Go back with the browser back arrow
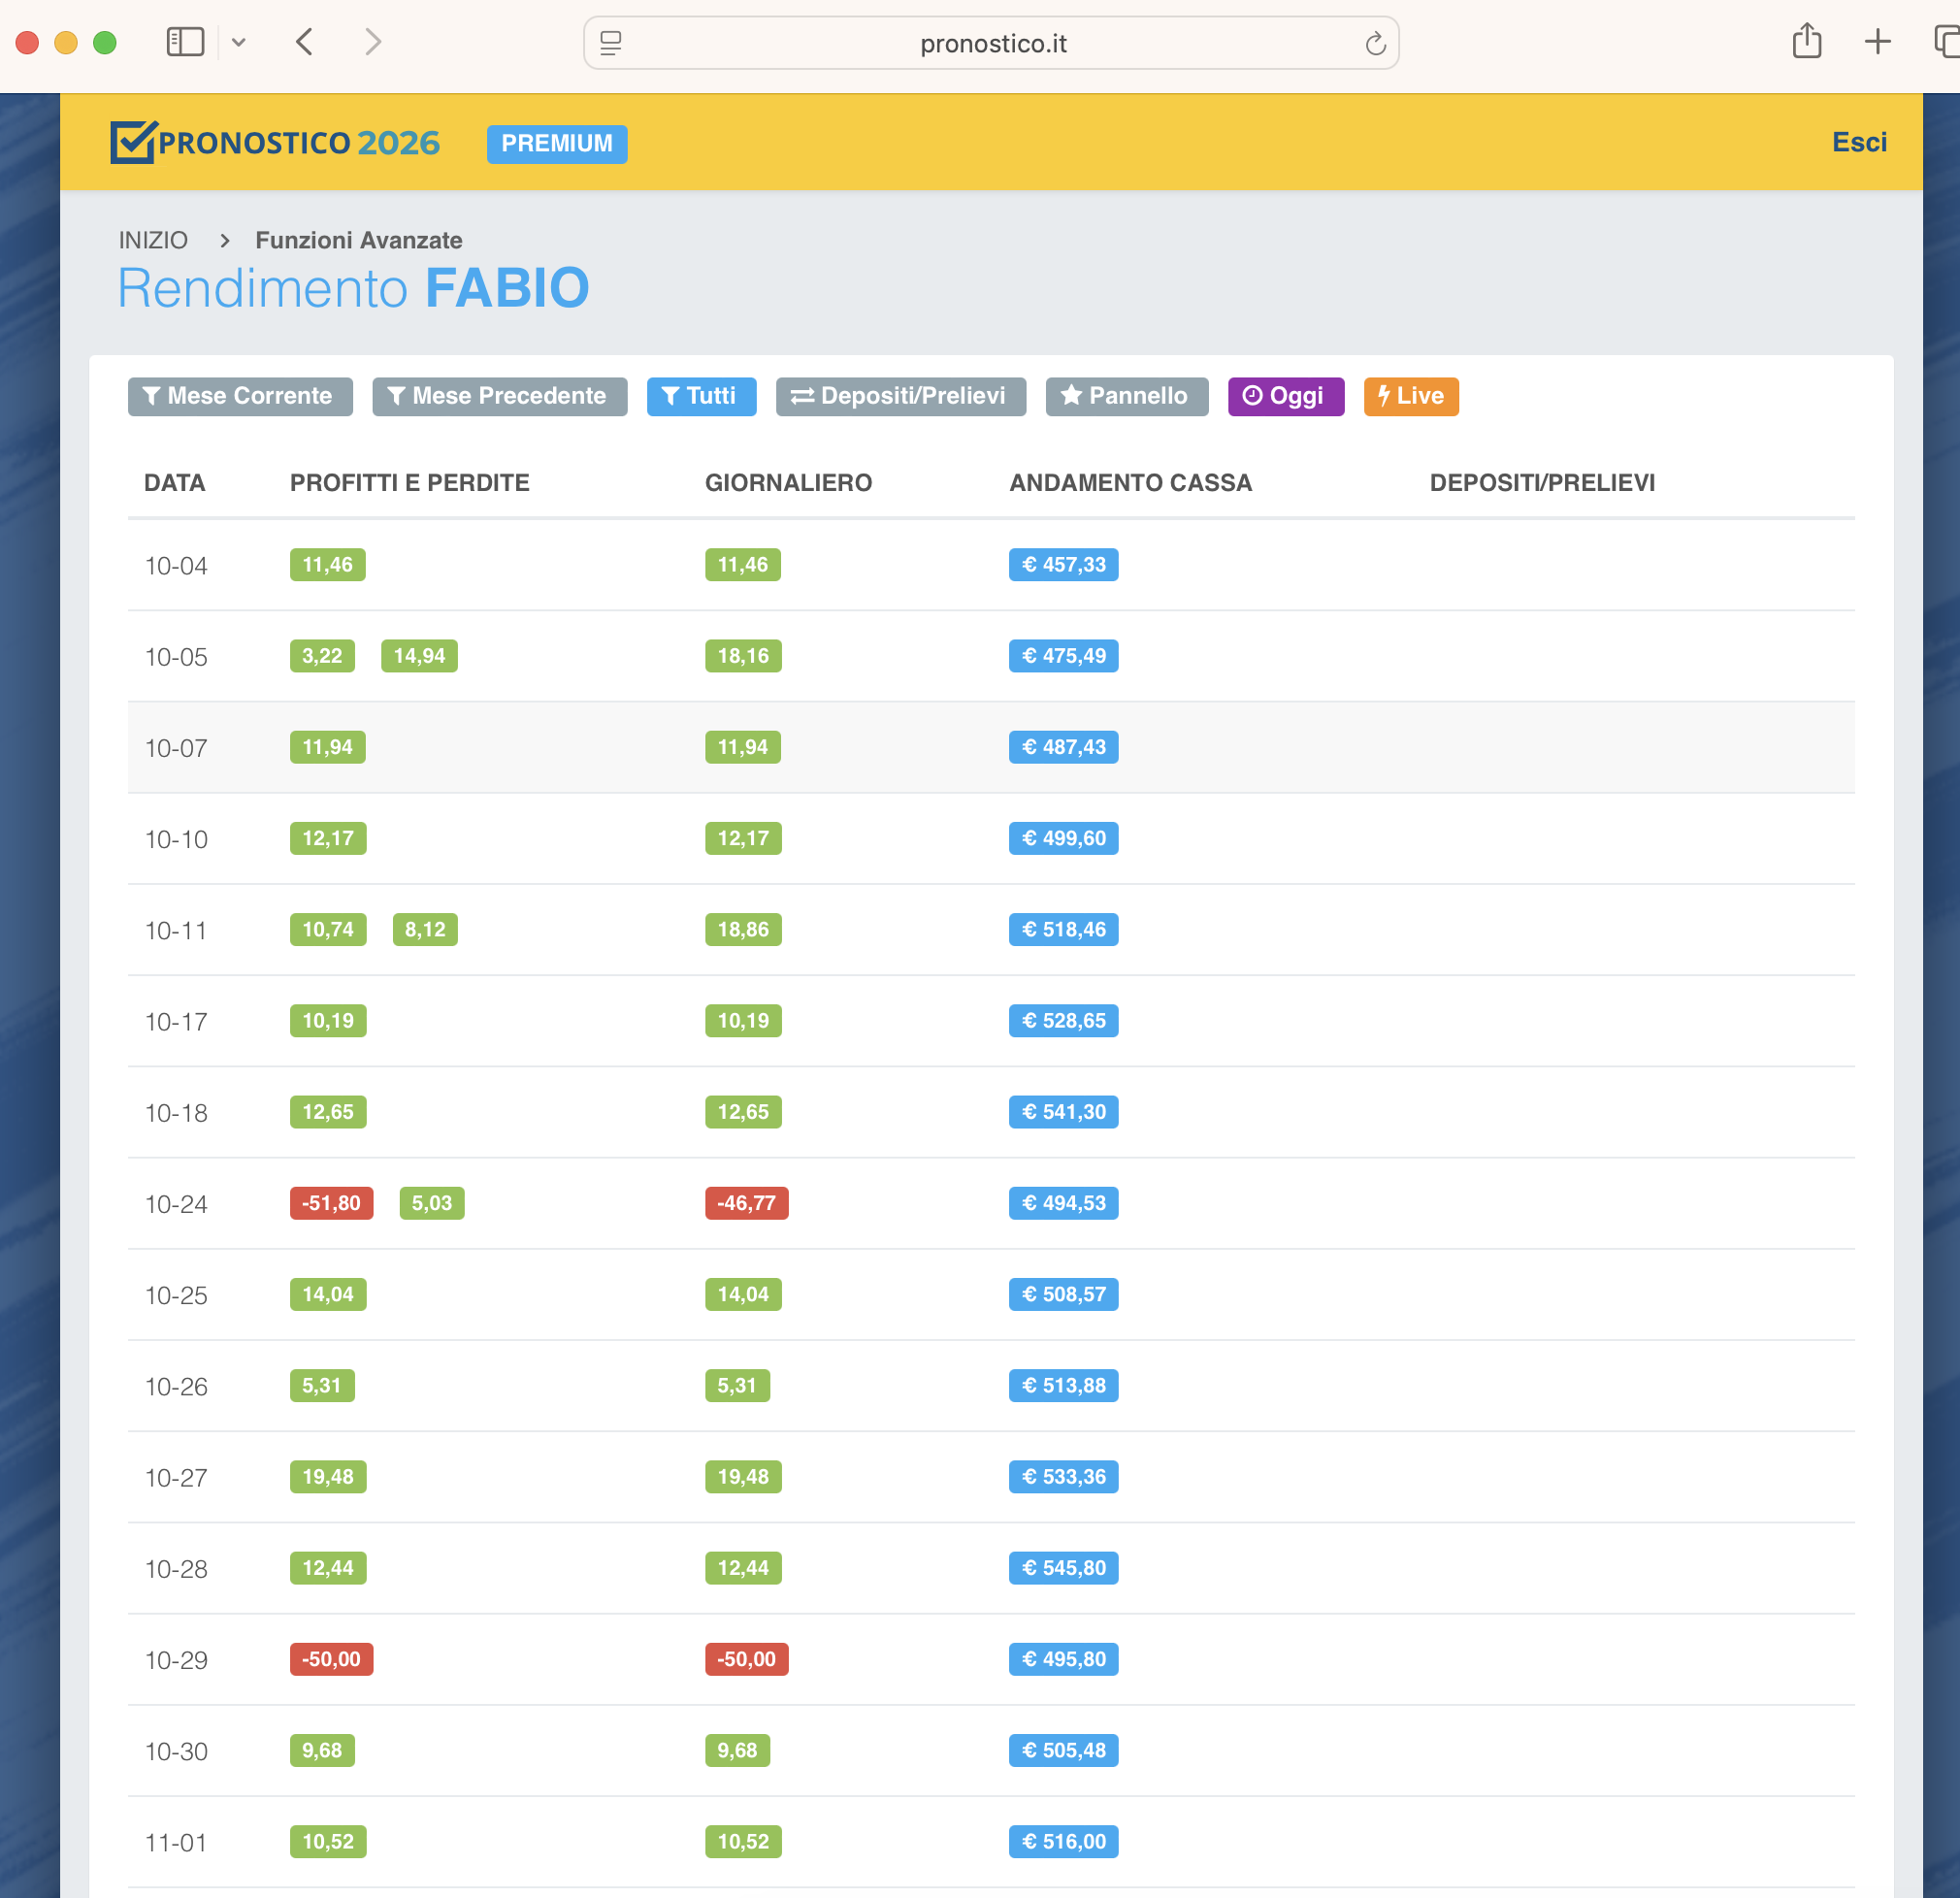 (305, 42)
